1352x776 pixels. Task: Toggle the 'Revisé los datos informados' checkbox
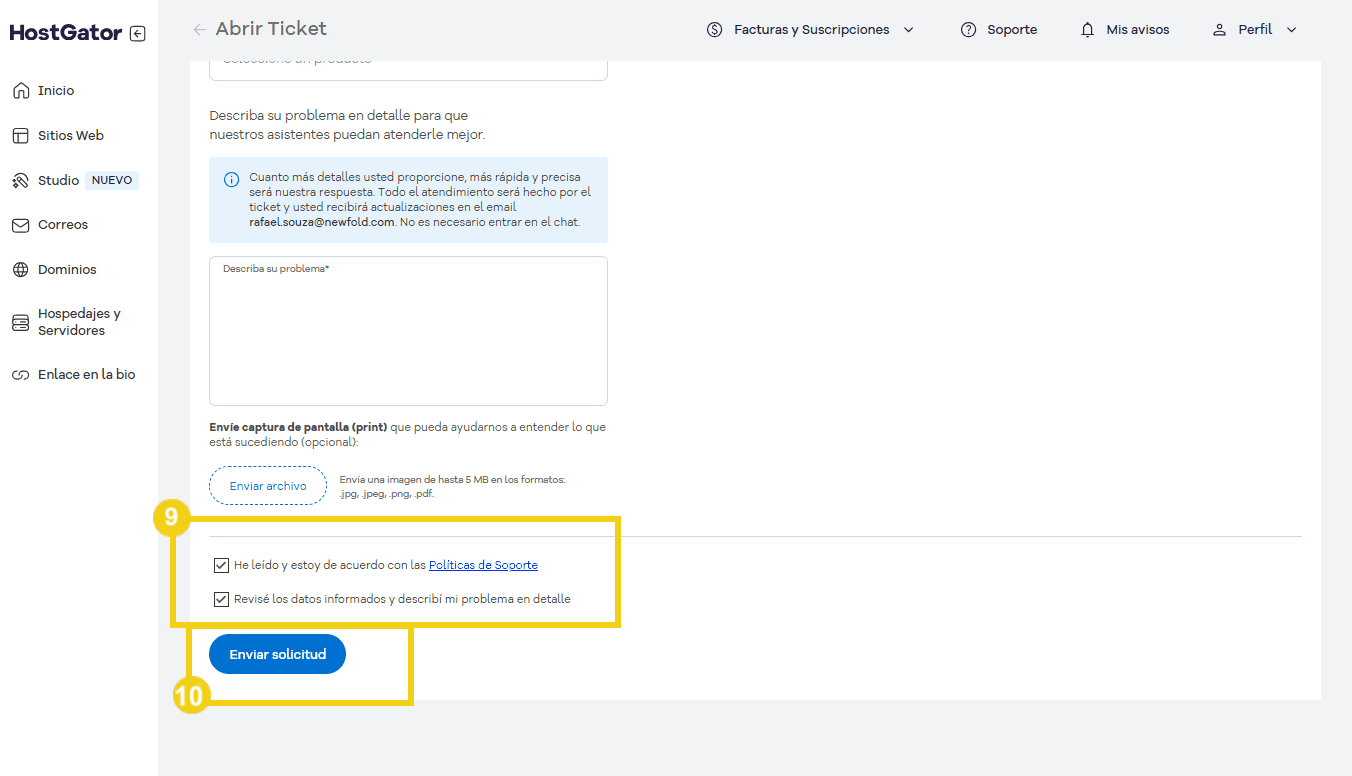[x=221, y=600]
